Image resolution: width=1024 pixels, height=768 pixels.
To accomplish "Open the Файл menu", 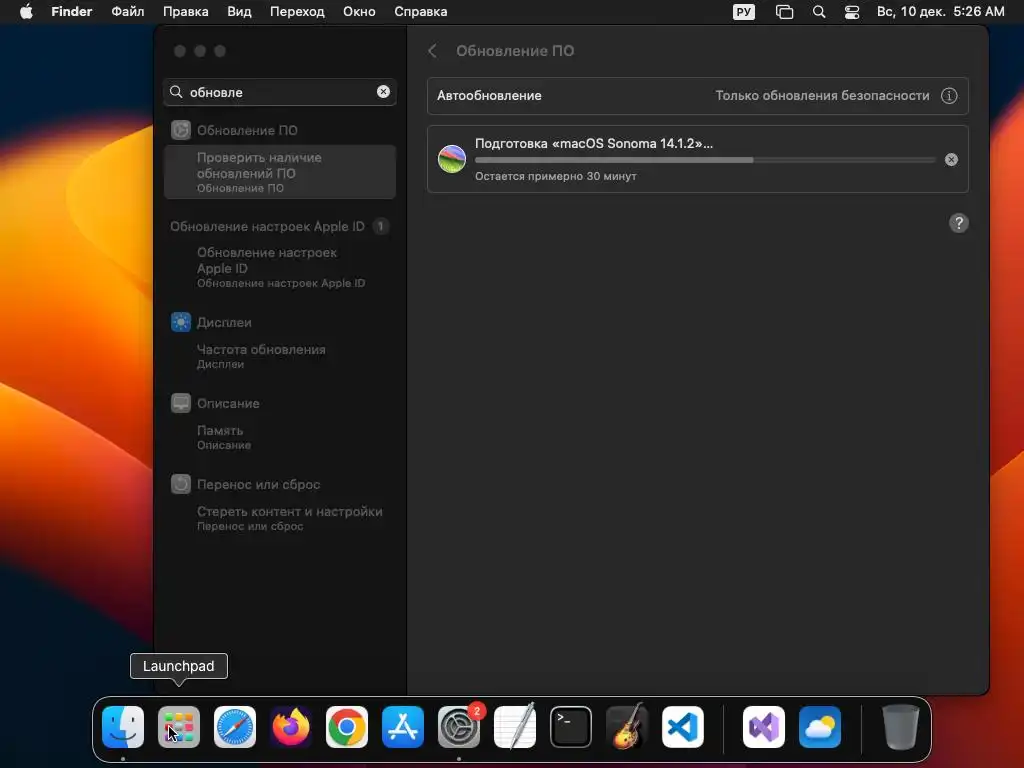I will pos(128,12).
